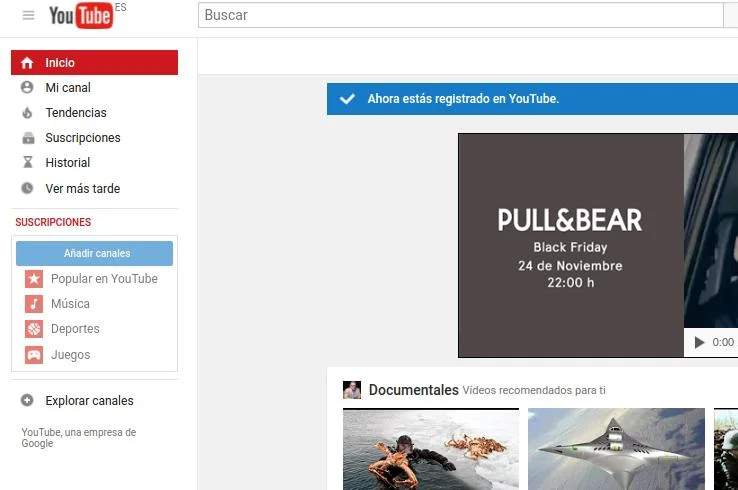Image resolution: width=738 pixels, height=490 pixels.
Task: Click the SUSCRIPCIONES section heading
Action: point(53,222)
